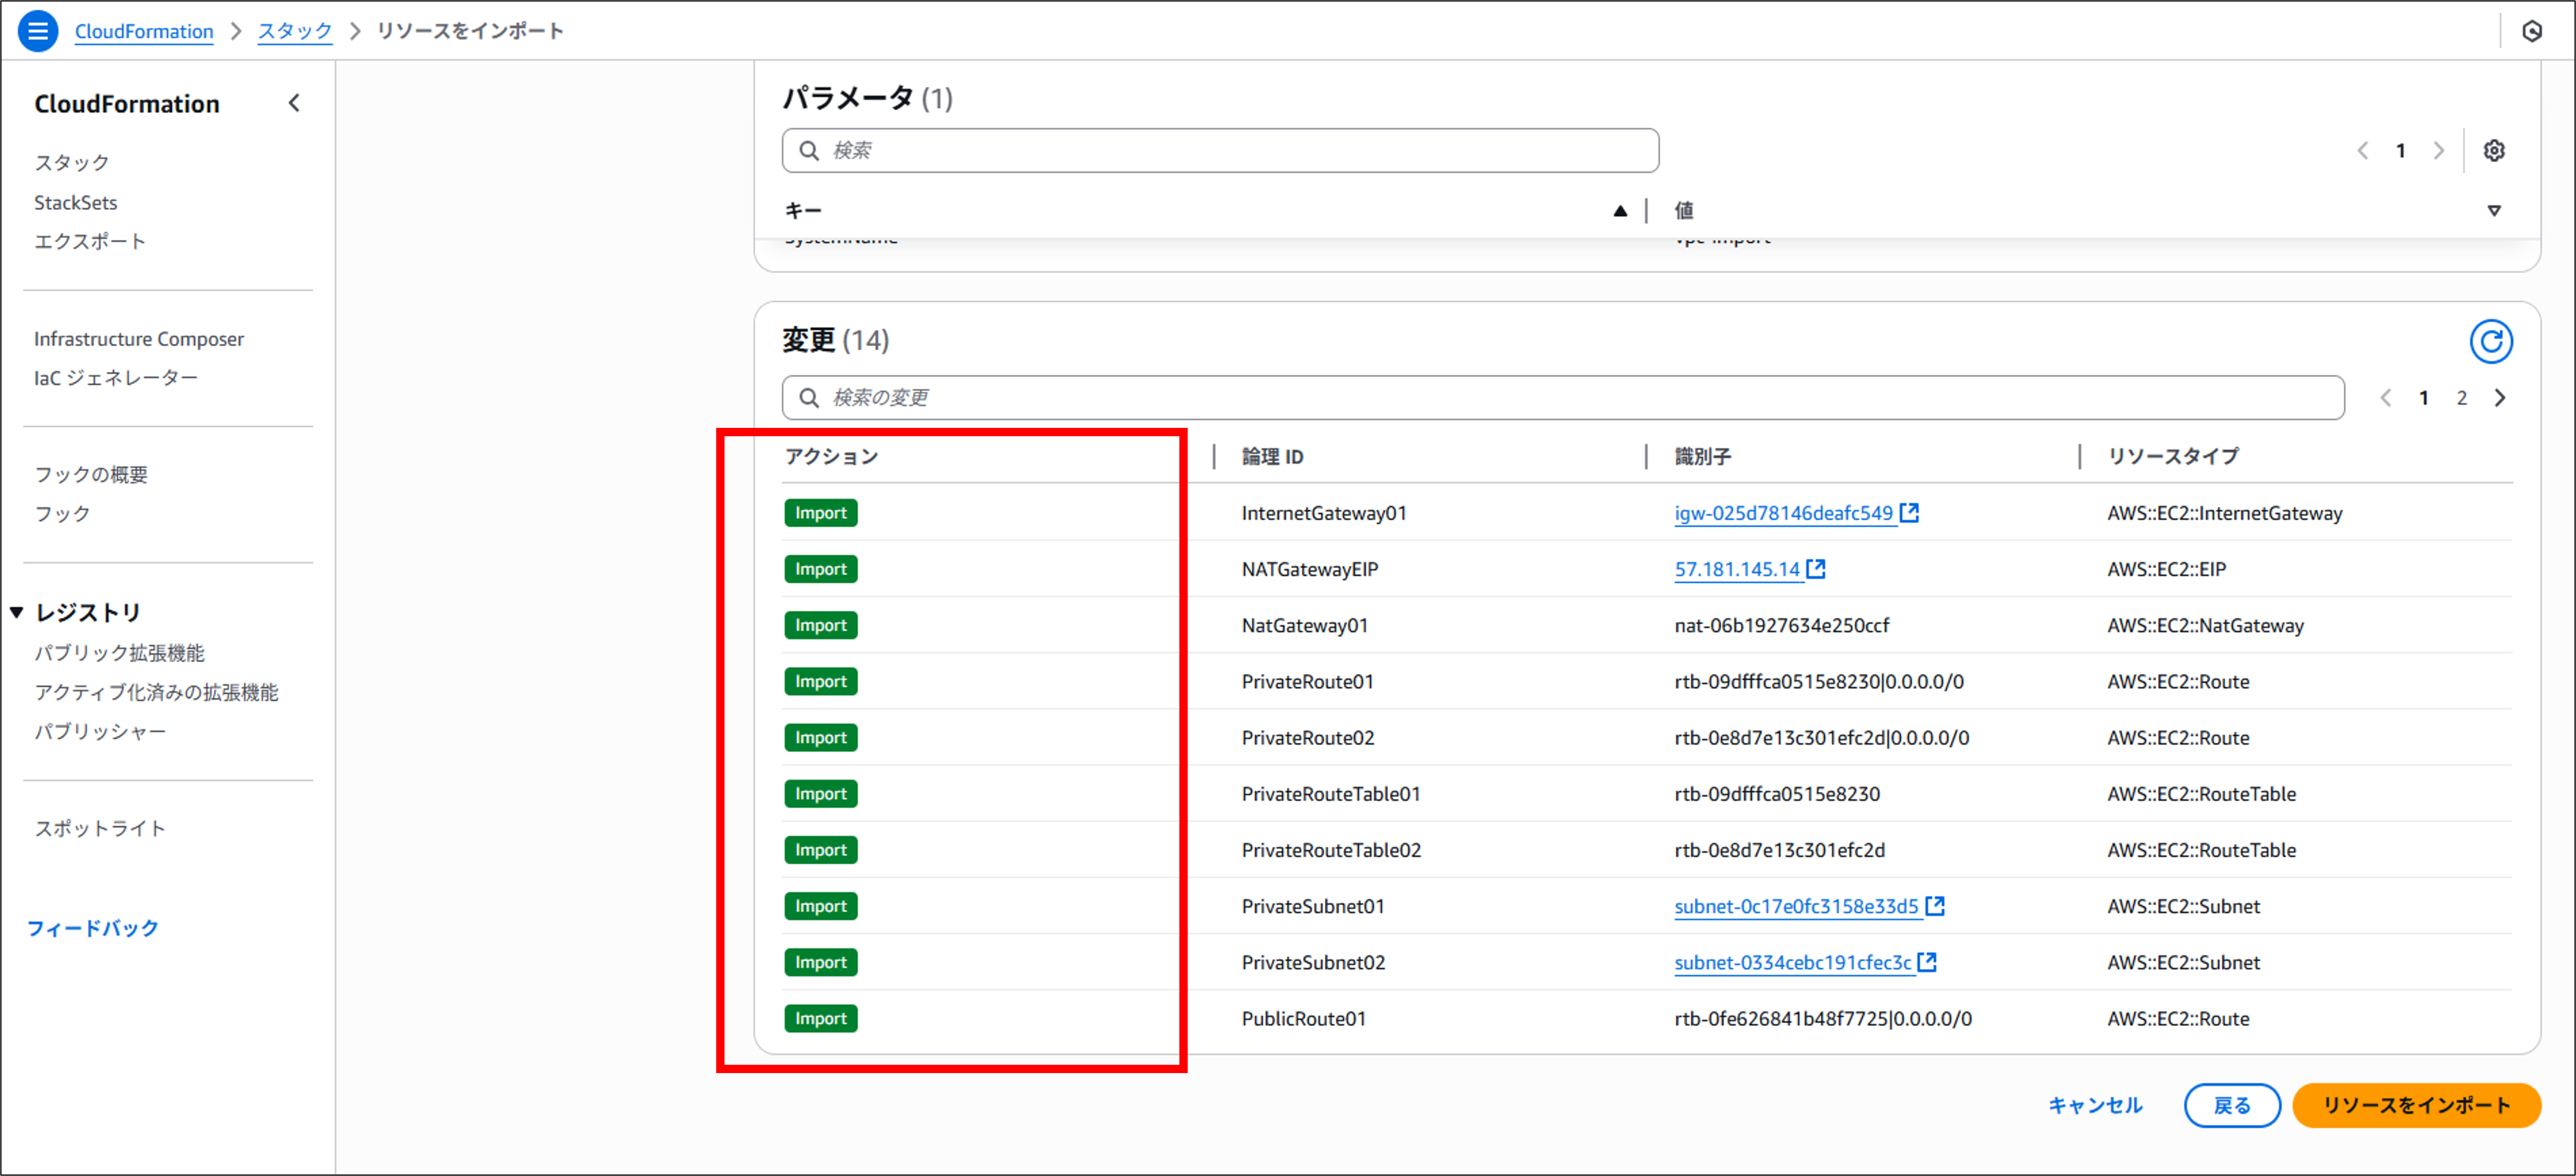Toggle sort on 値 column arrow
The height and width of the screenshot is (1176, 2576).
click(2494, 211)
